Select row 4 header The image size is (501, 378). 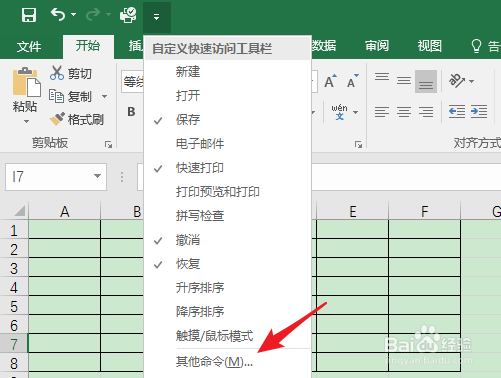click(14, 287)
